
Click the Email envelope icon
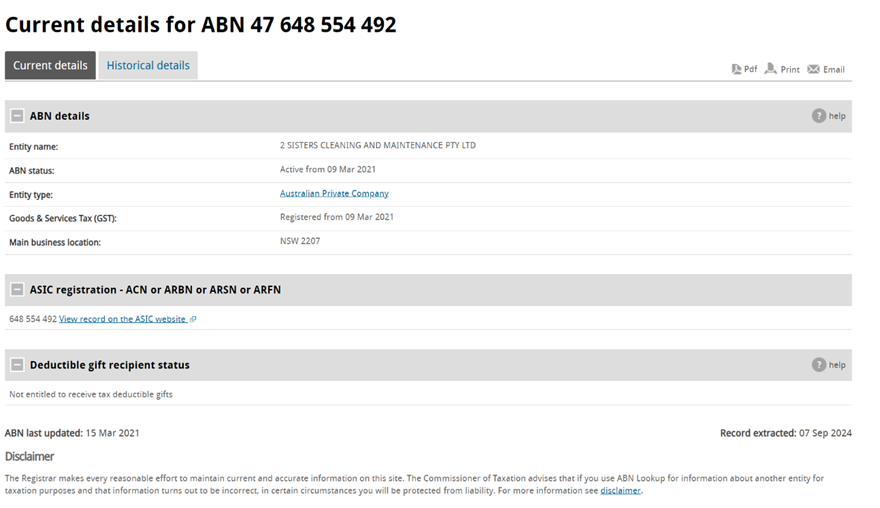(x=813, y=69)
